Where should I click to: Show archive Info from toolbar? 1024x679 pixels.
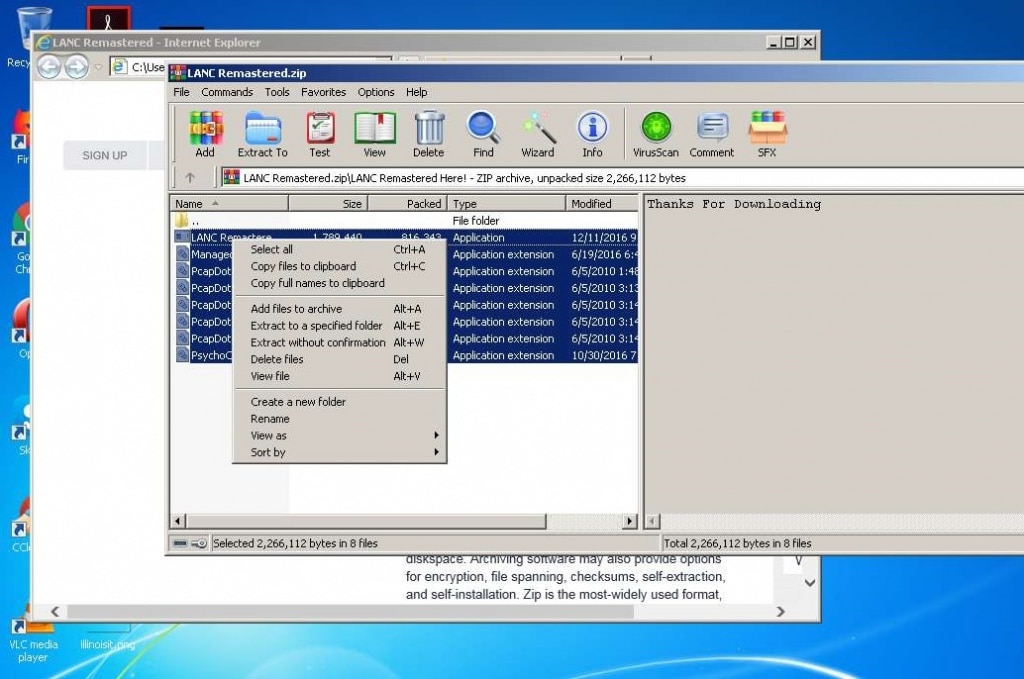[x=592, y=134]
